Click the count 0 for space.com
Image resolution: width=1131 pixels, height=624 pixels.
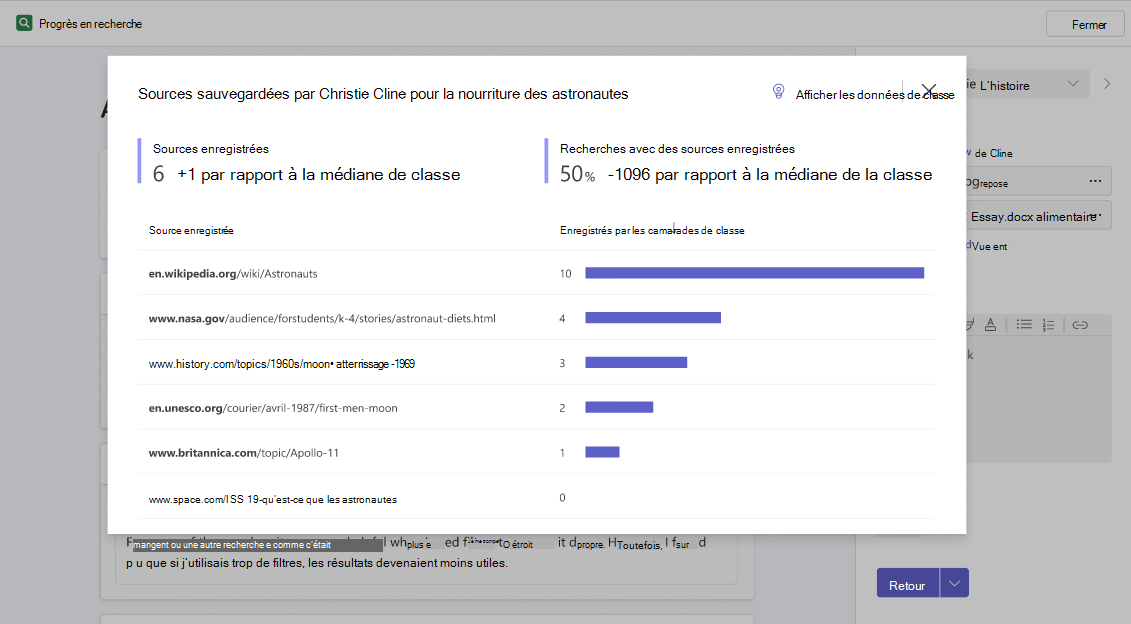click(x=563, y=497)
